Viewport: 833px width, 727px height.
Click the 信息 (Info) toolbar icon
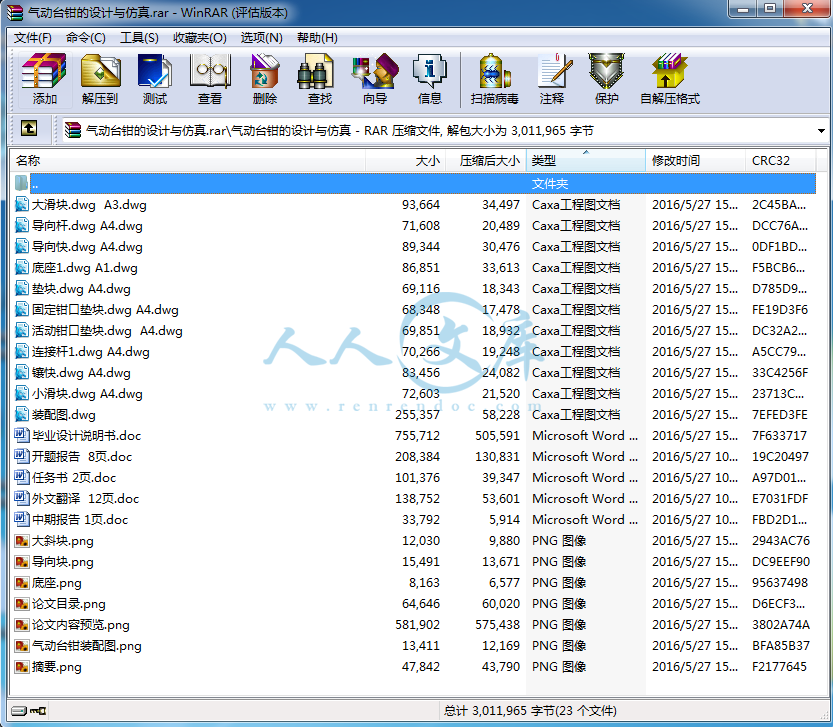point(430,79)
